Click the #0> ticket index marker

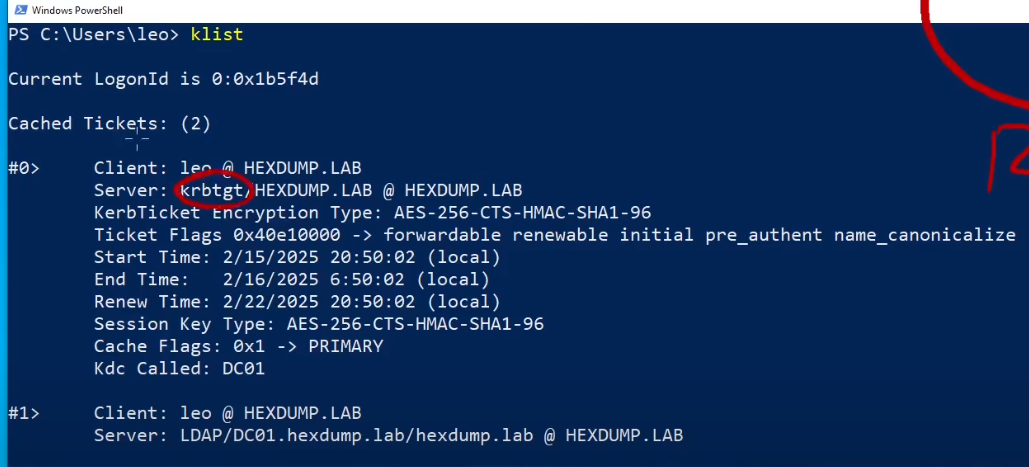[x=24, y=168]
